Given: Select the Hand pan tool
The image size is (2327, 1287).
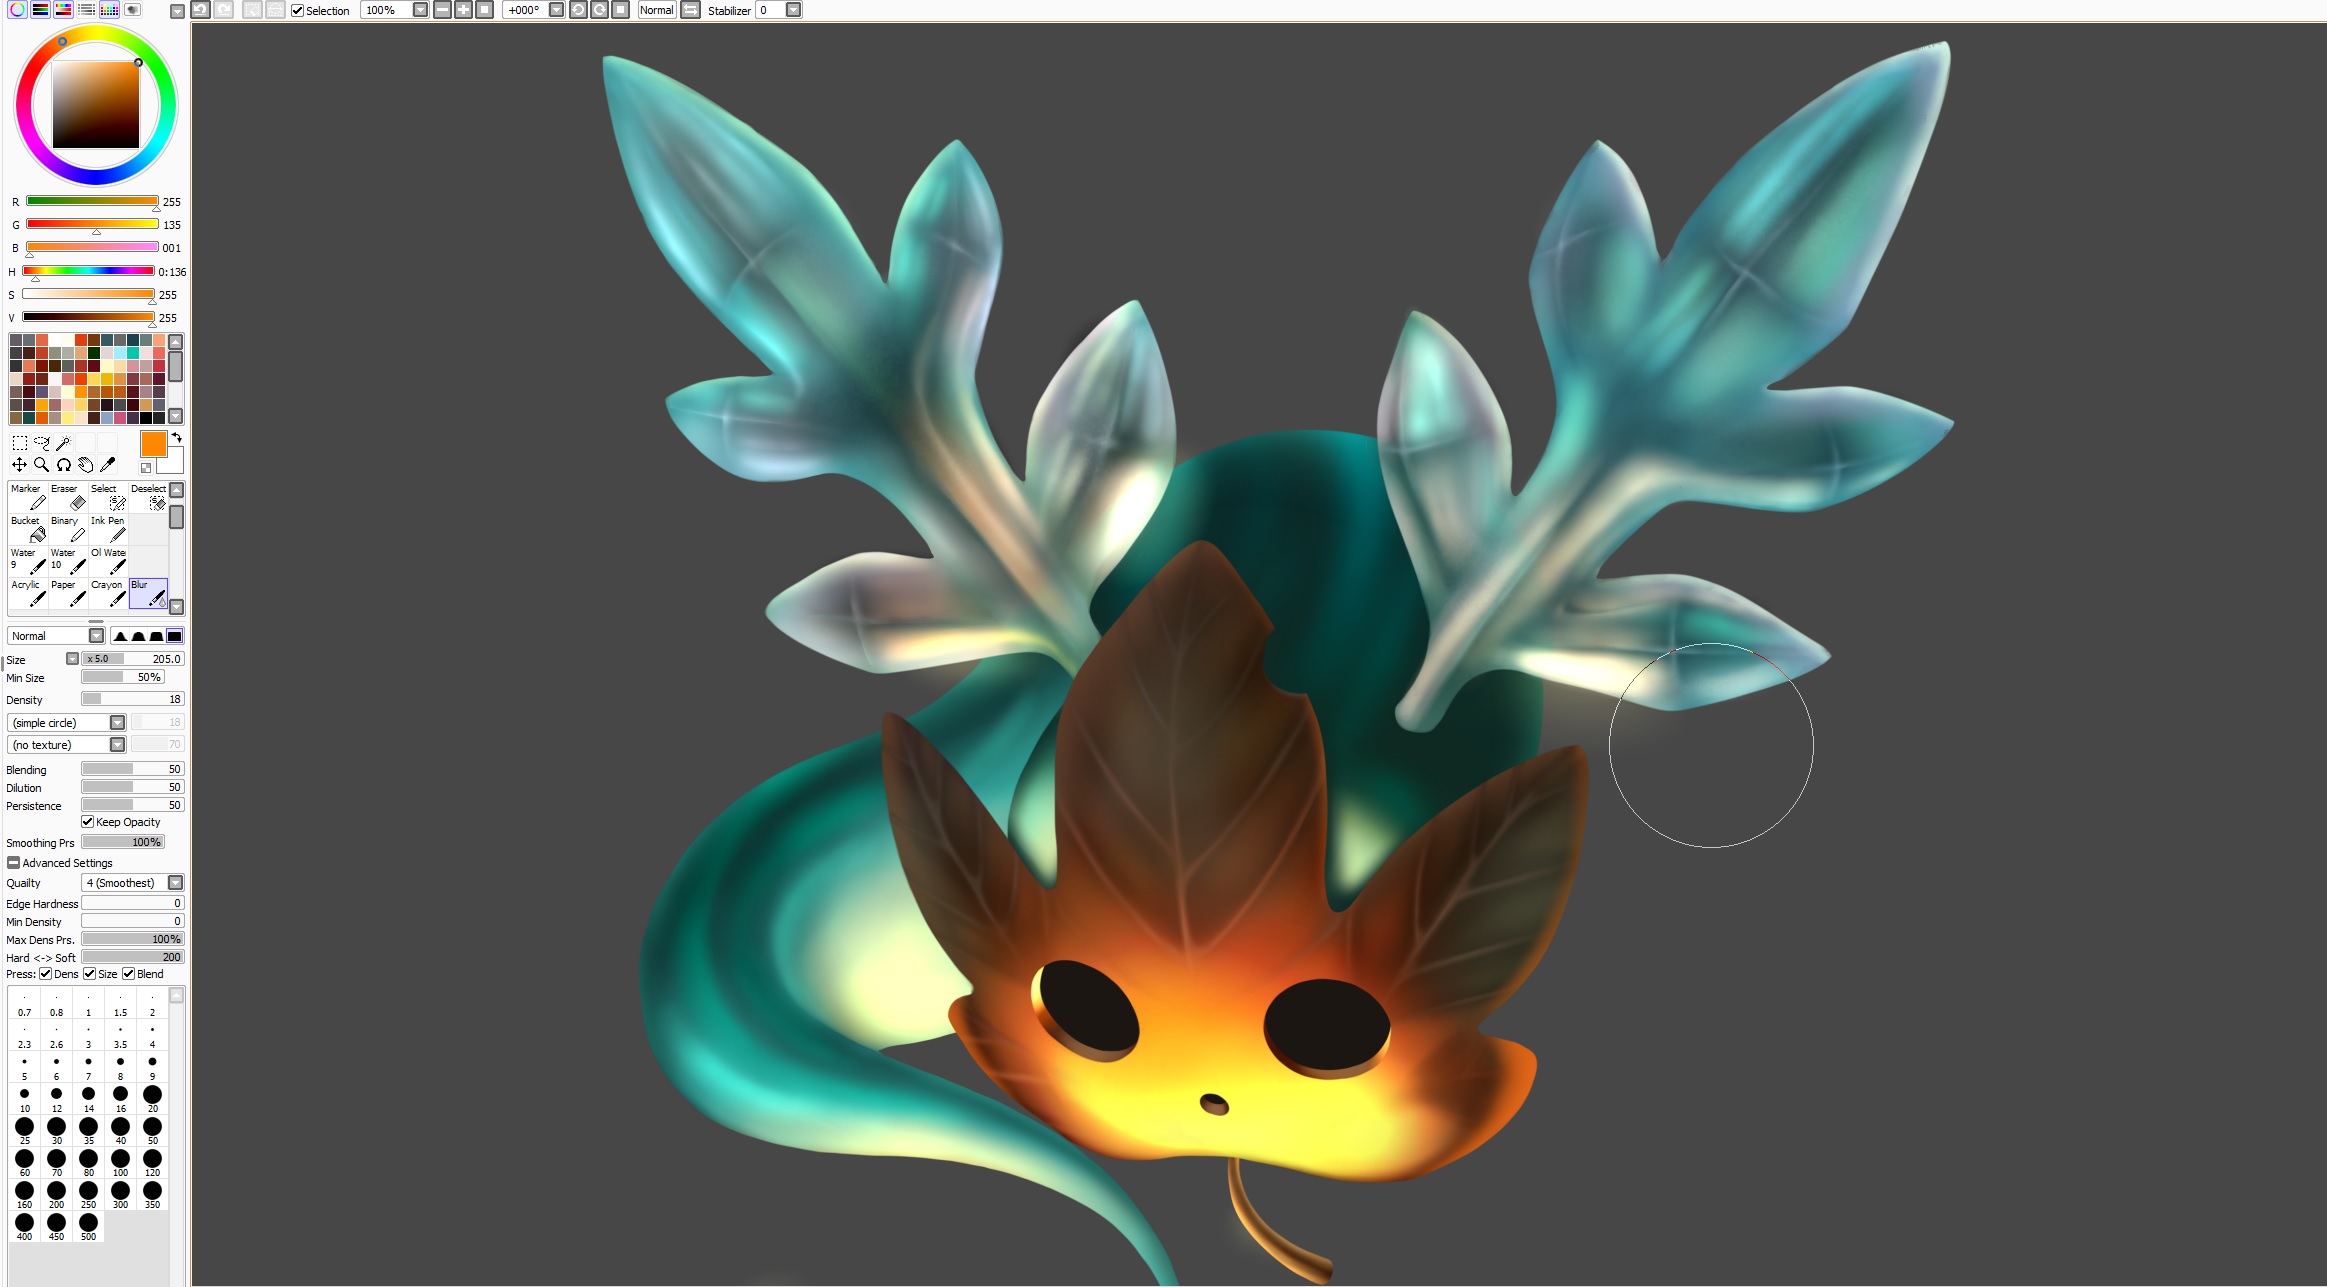Looking at the screenshot, I should pos(85,465).
